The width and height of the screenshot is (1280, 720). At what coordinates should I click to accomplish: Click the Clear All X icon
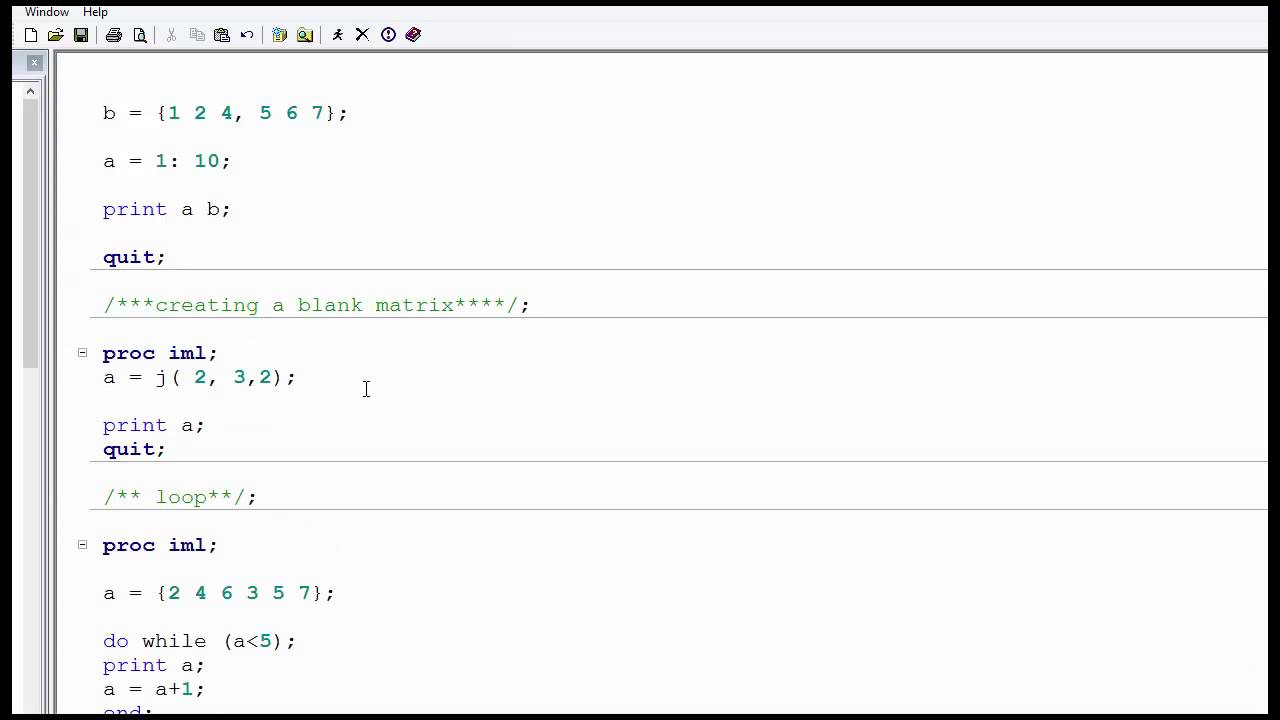(x=362, y=35)
